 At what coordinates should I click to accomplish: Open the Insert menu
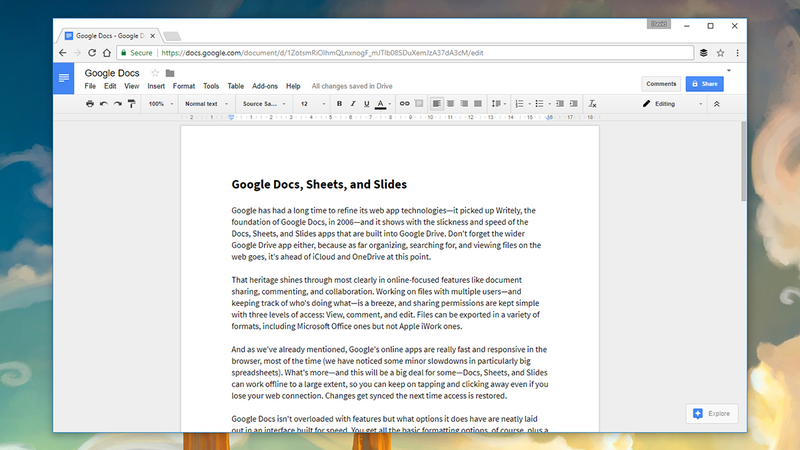tap(156, 86)
